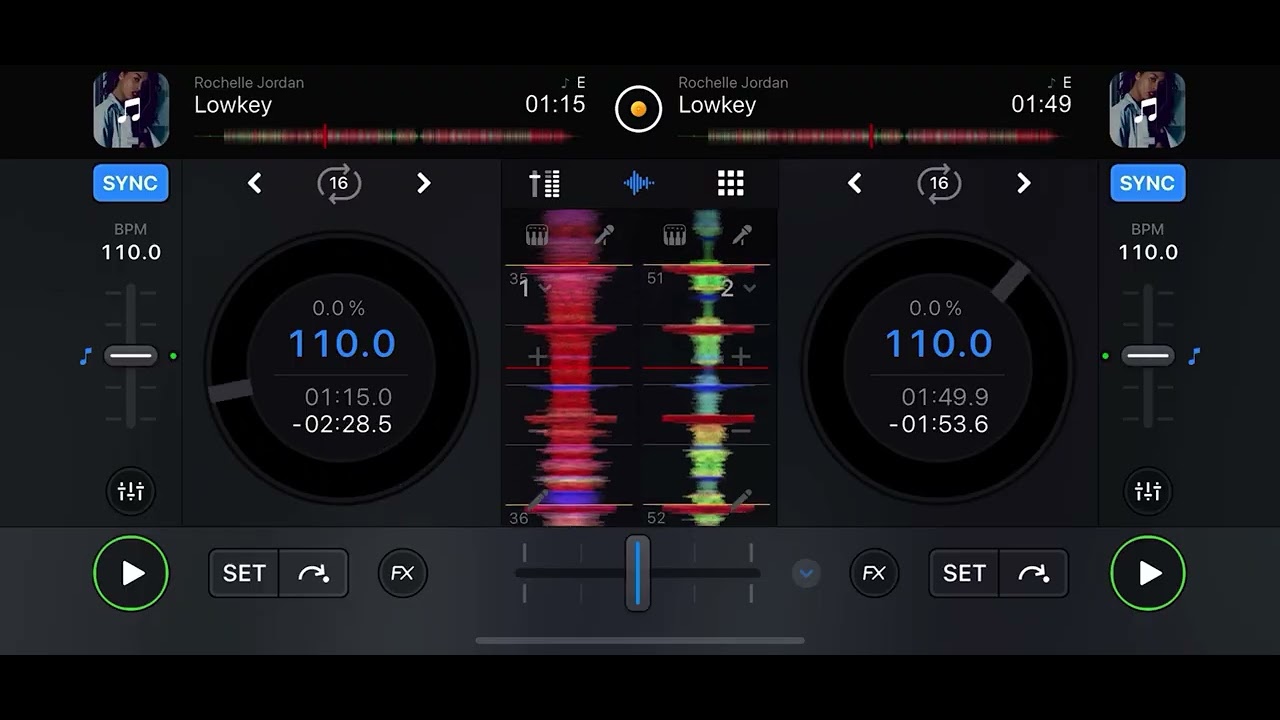Start recording with the orange record button
This screenshot has width=1280, height=720.
click(x=639, y=108)
